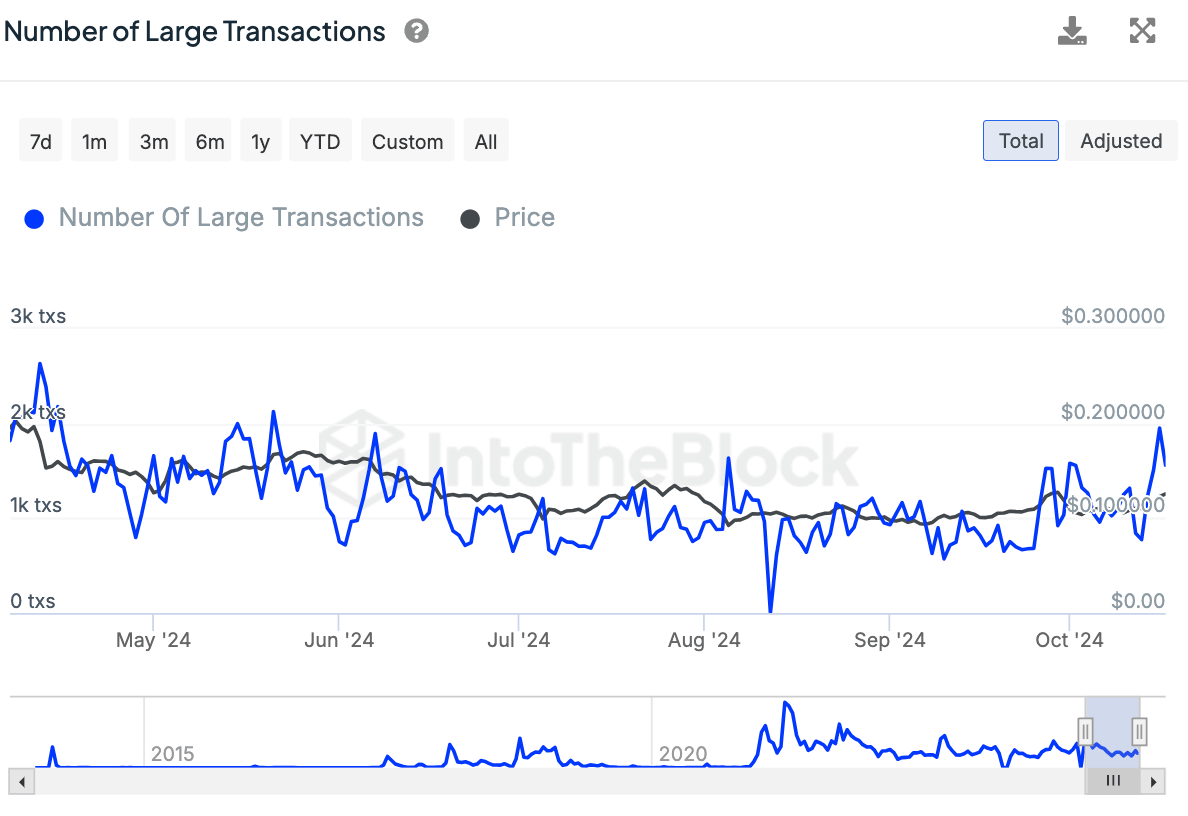Click the blue legend dot for large transactions
The height and width of the screenshot is (816, 1188).
point(33,218)
